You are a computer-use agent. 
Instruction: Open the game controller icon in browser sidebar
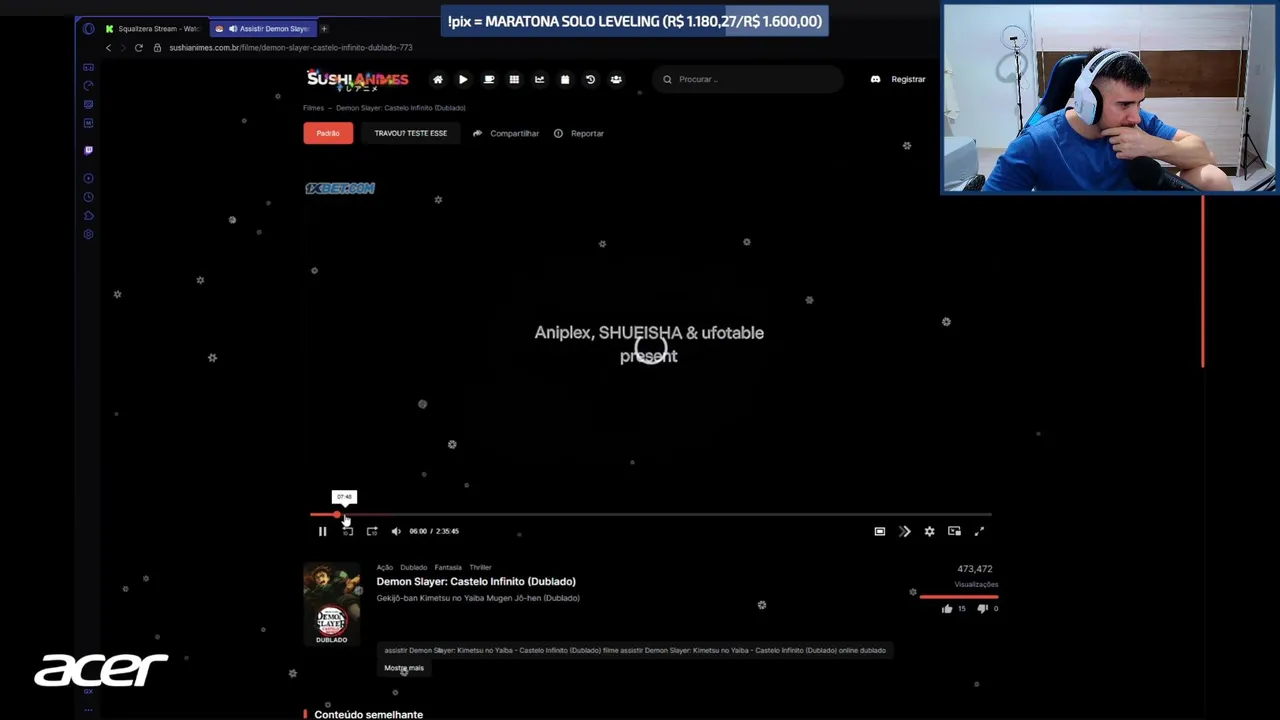coord(88,67)
